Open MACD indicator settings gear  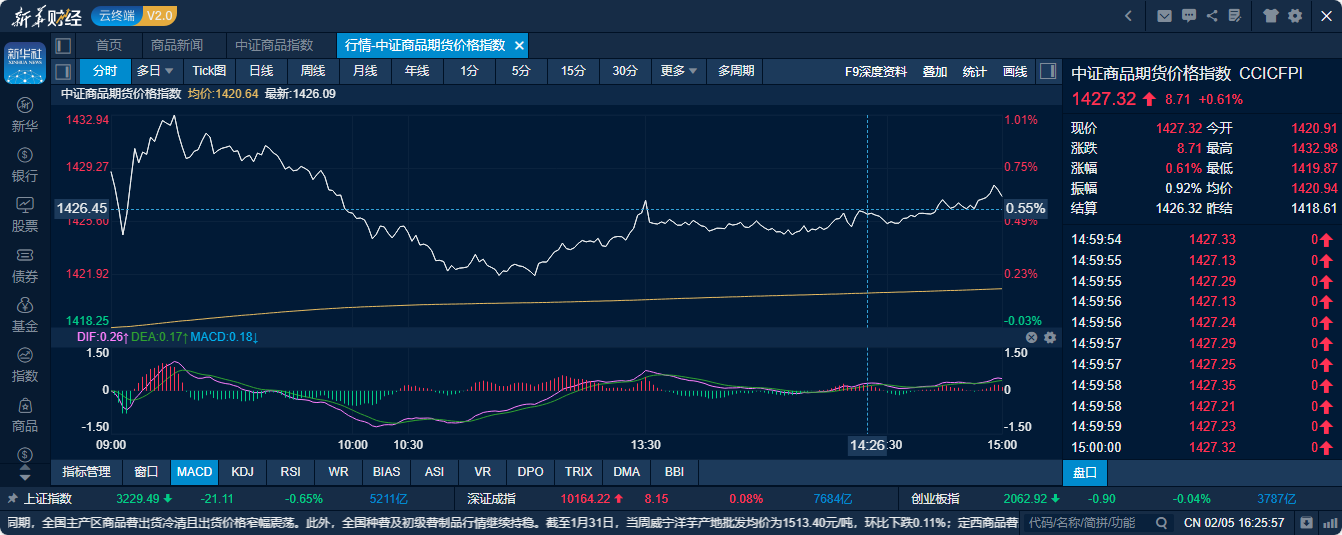[1050, 338]
